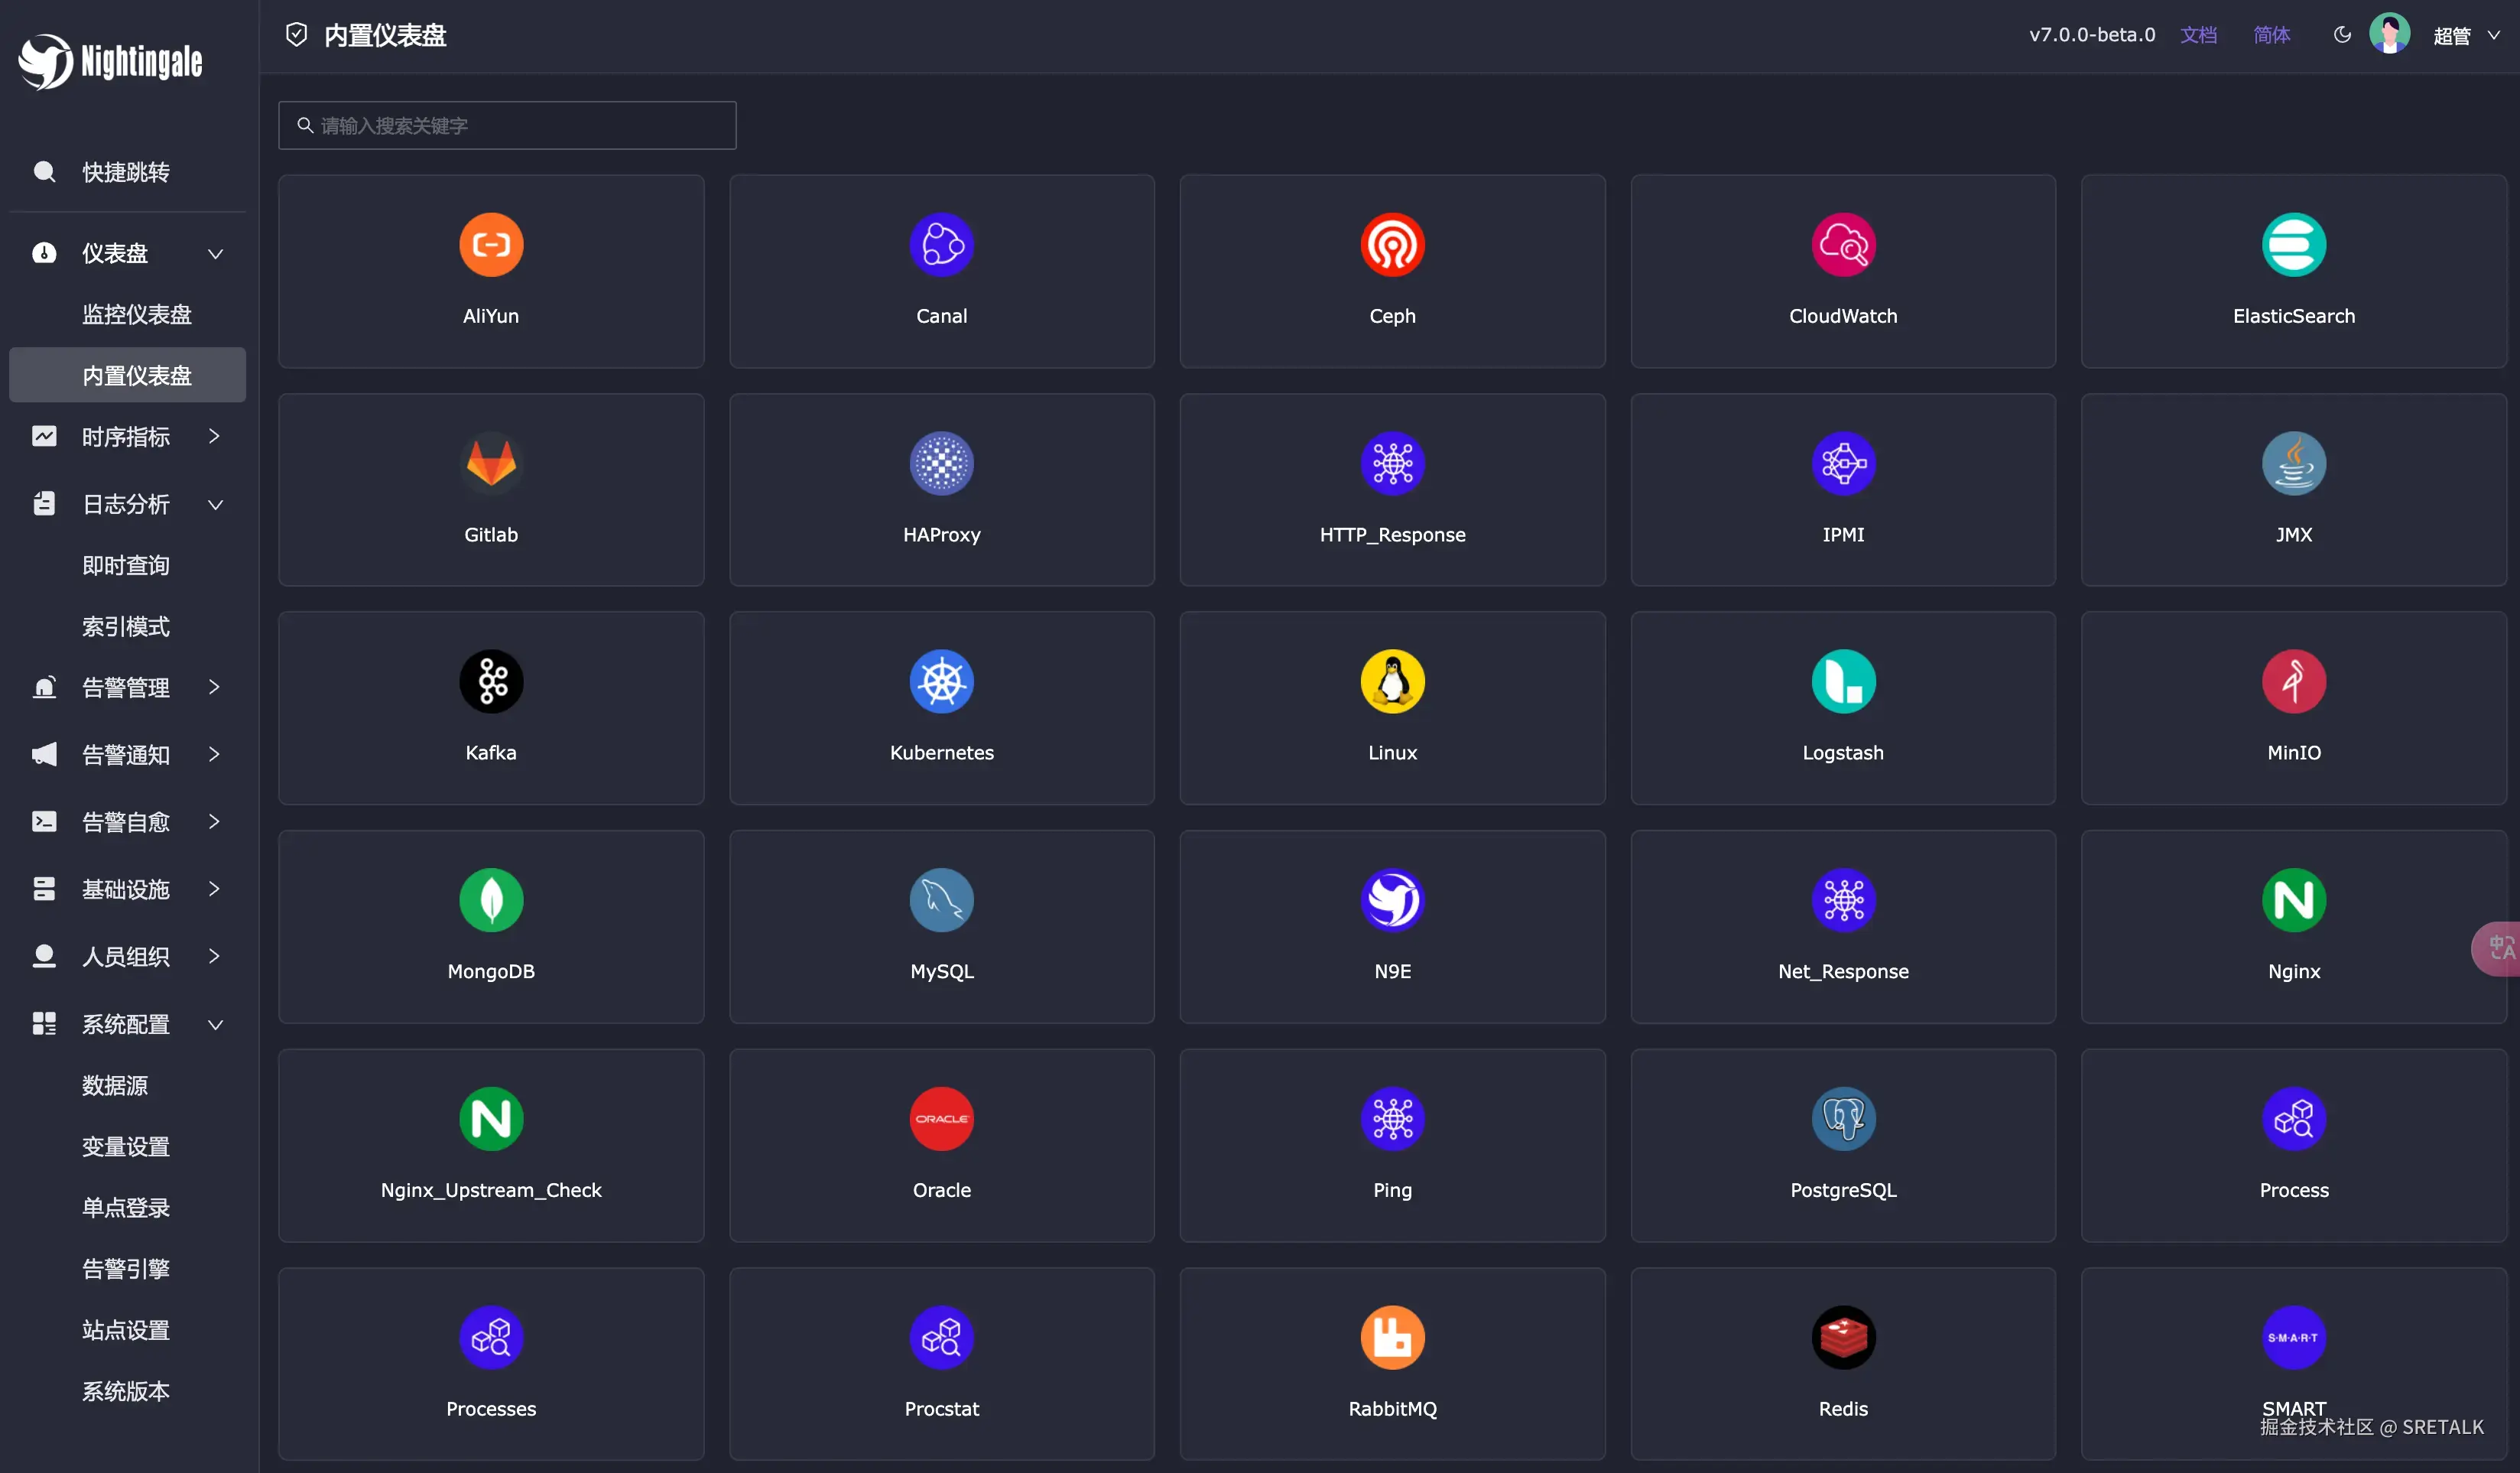Open the Kubernetes dashboard icon

coord(941,682)
